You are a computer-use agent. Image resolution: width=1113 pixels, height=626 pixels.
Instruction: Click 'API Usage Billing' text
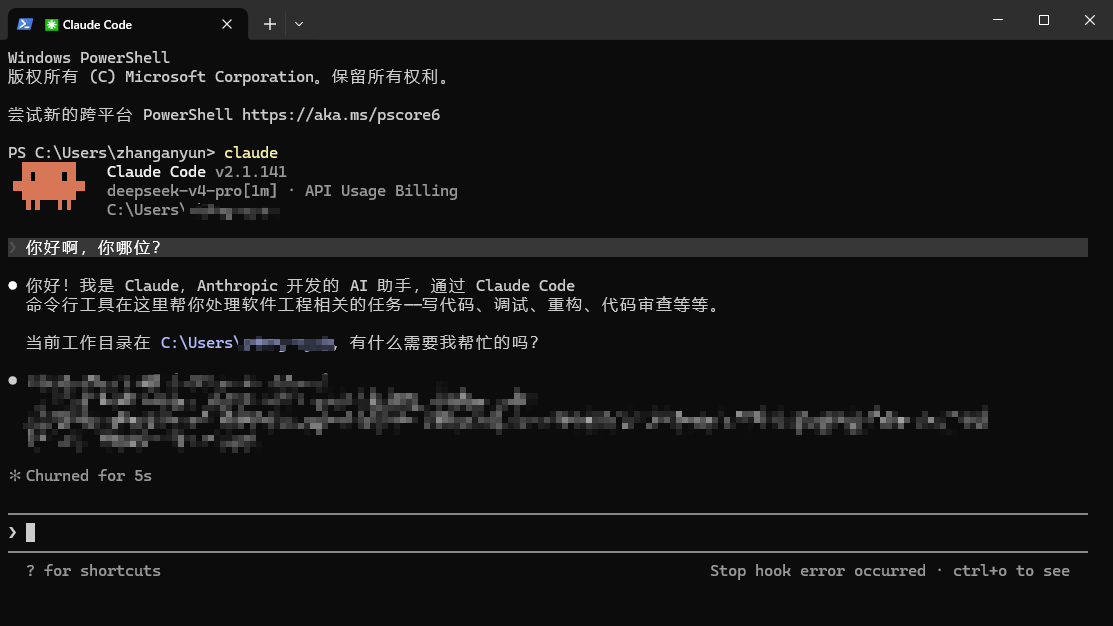(381, 191)
